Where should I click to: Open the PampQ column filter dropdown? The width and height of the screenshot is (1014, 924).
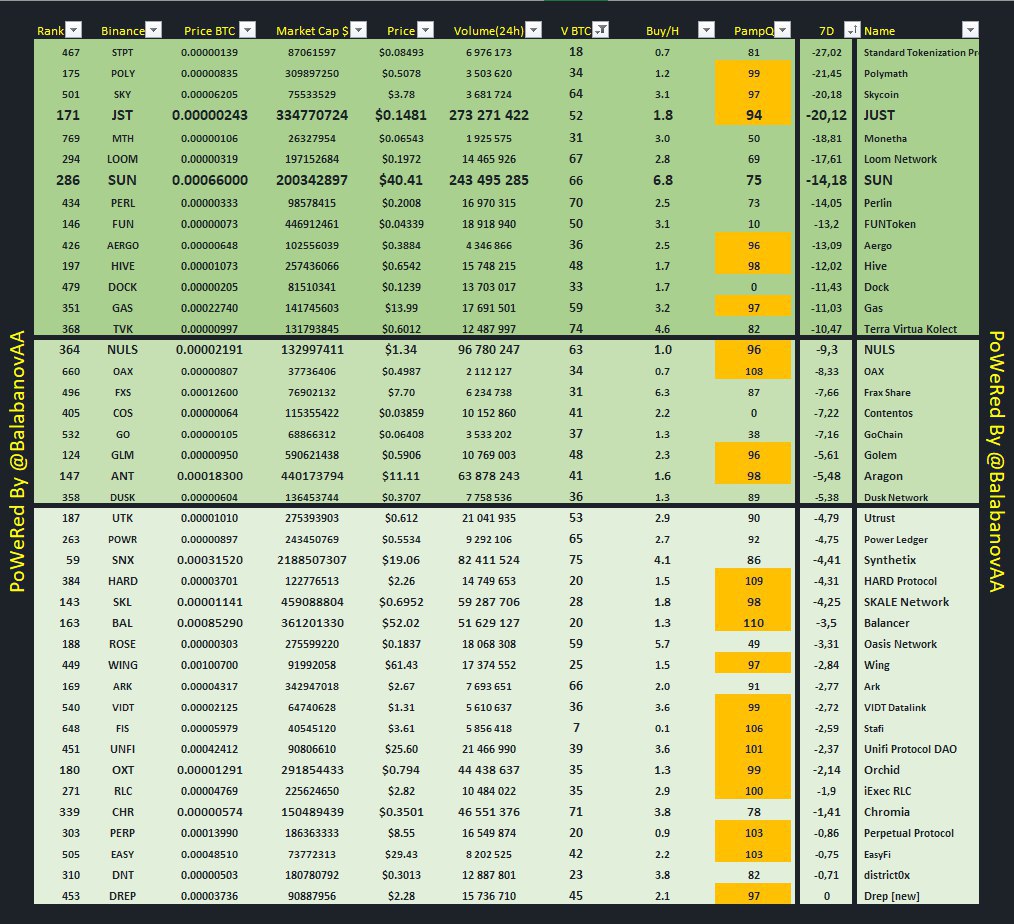pyautogui.click(x=782, y=30)
